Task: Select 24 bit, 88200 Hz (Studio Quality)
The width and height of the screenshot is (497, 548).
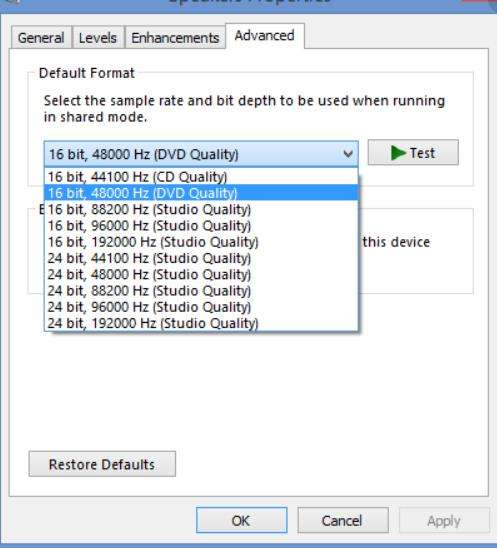Action: (x=201, y=291)
